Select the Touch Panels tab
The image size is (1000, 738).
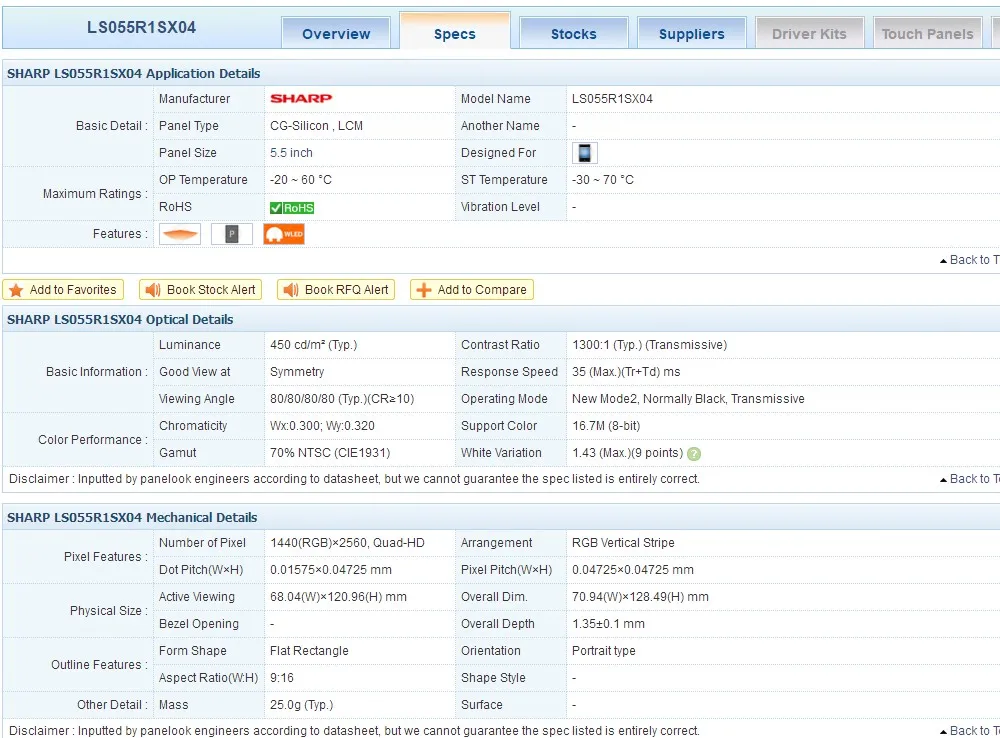pos(927,33)
